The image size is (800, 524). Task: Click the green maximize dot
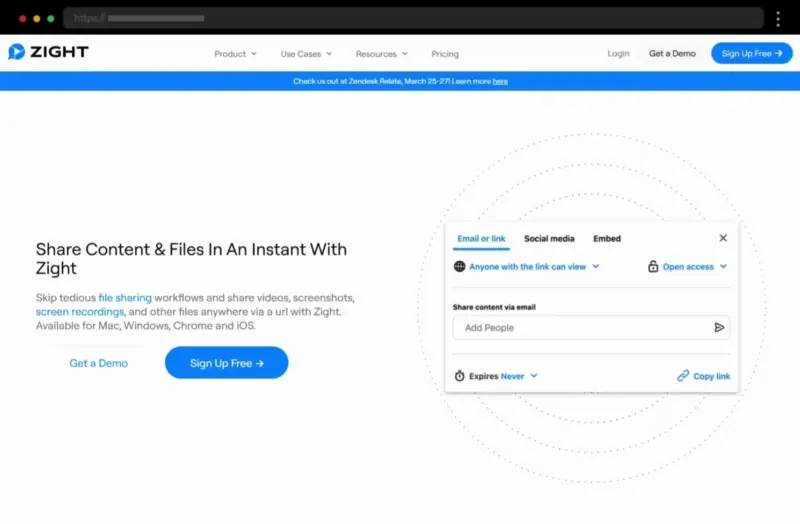click(x=51, y=18)
